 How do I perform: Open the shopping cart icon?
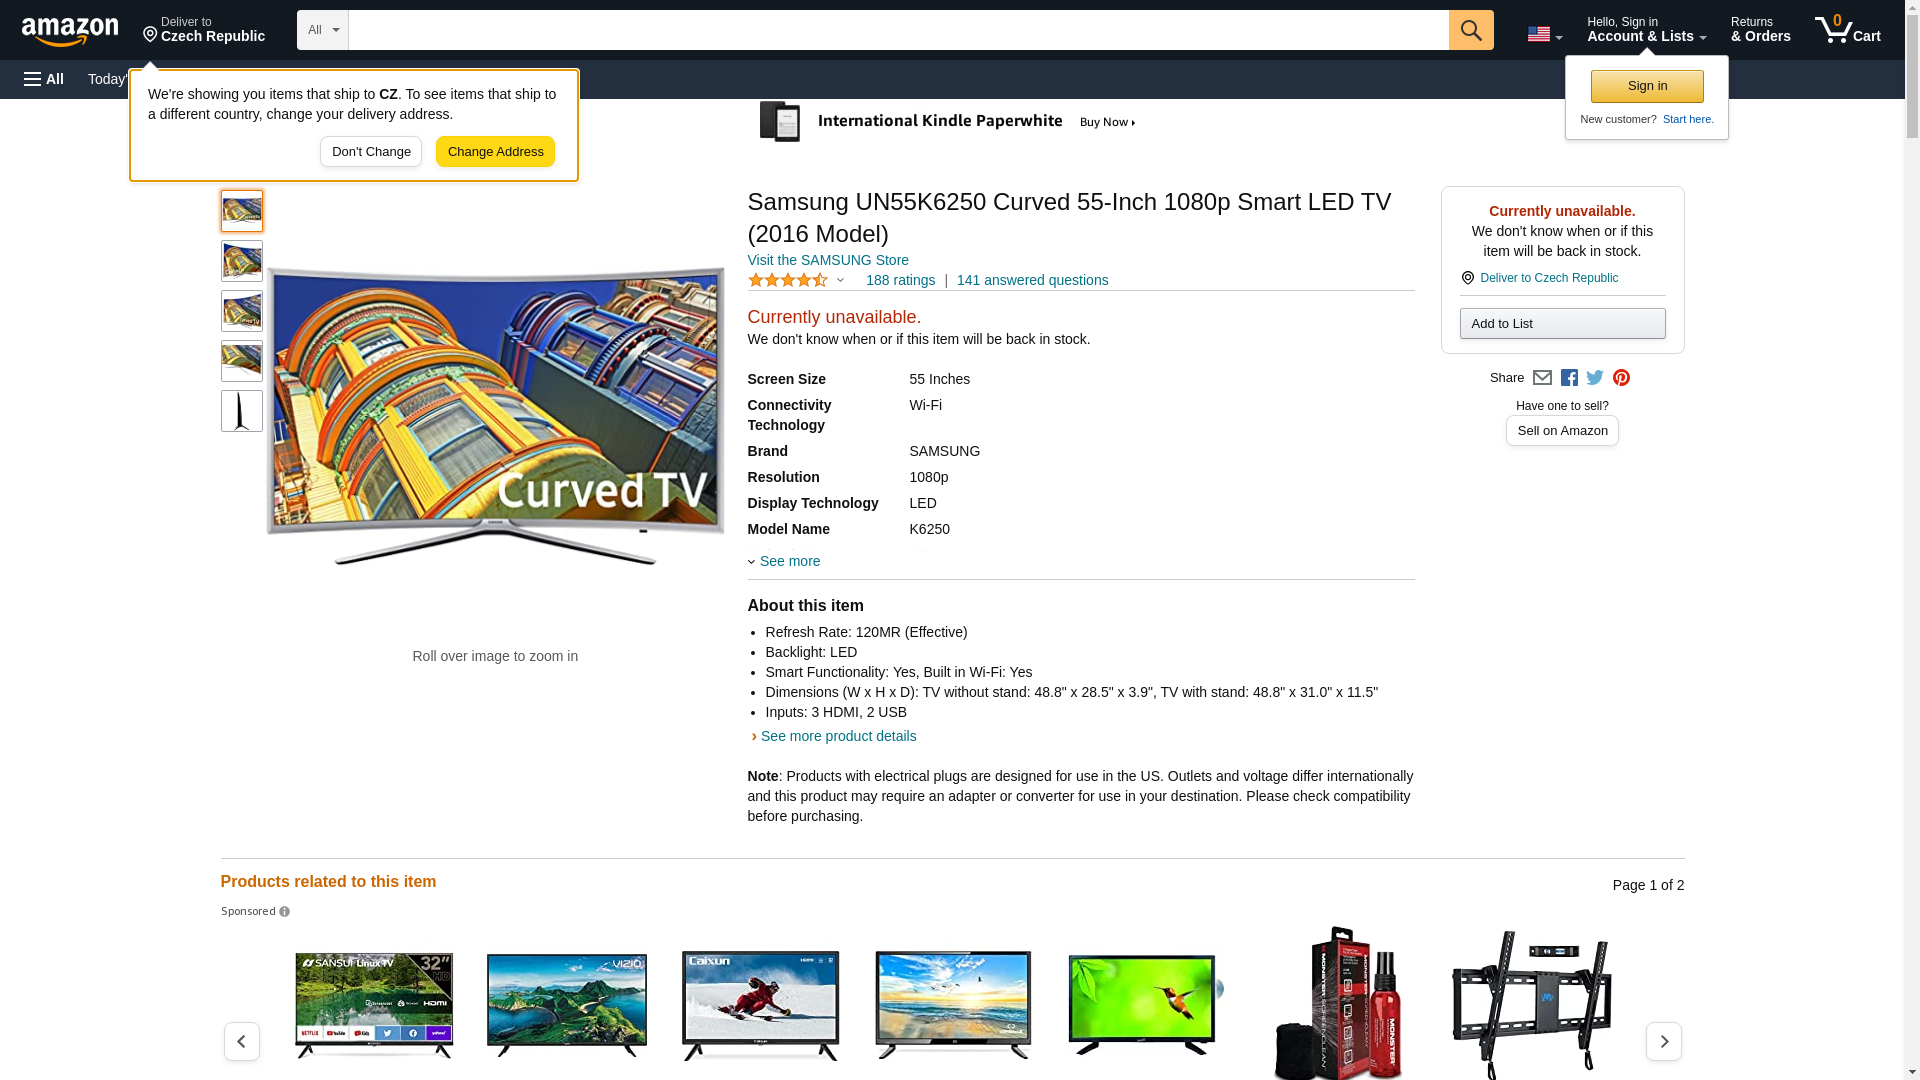(1847, 30)
